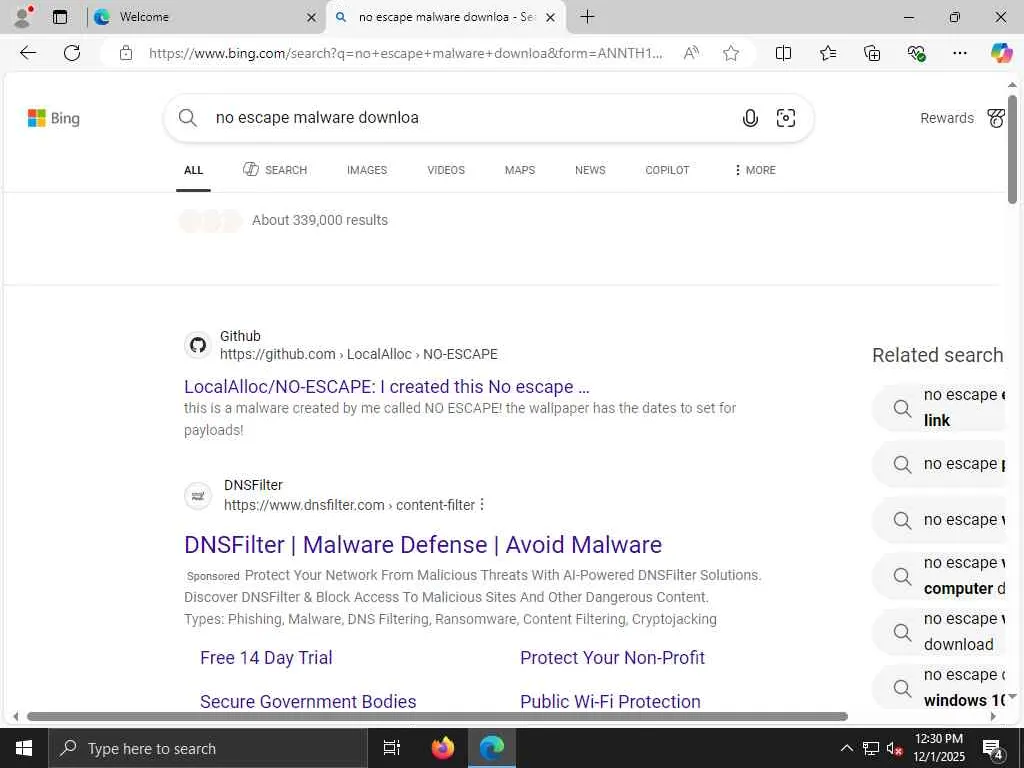Switch to the NEWS tab
Screen dimensions: 1024x768
[x=590, y=170]
